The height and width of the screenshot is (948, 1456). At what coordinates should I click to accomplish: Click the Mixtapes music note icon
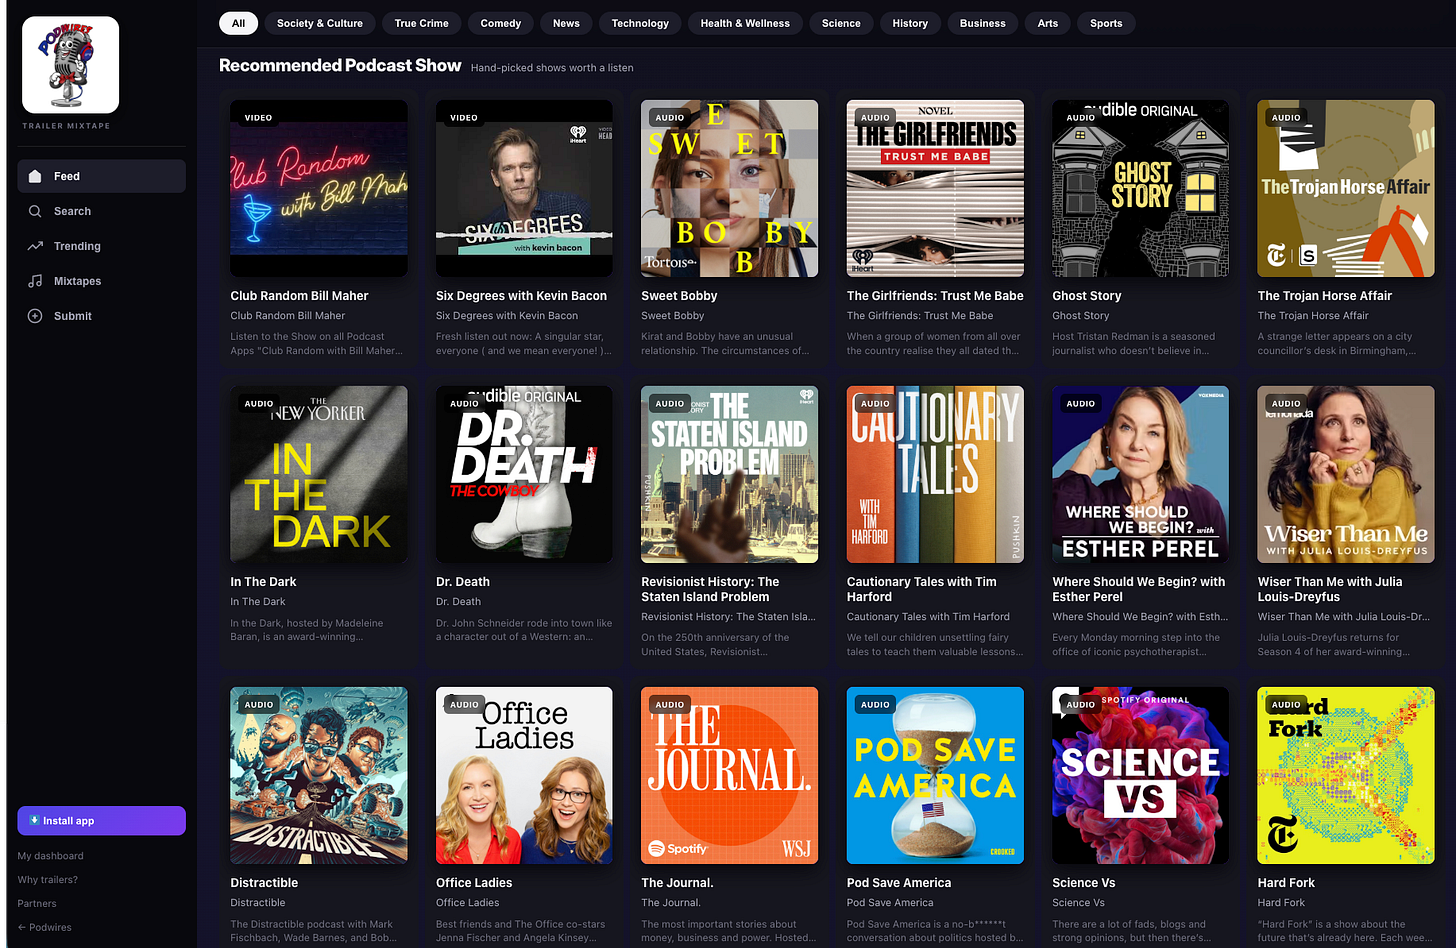pyautogui.click(x=35, y=281)
